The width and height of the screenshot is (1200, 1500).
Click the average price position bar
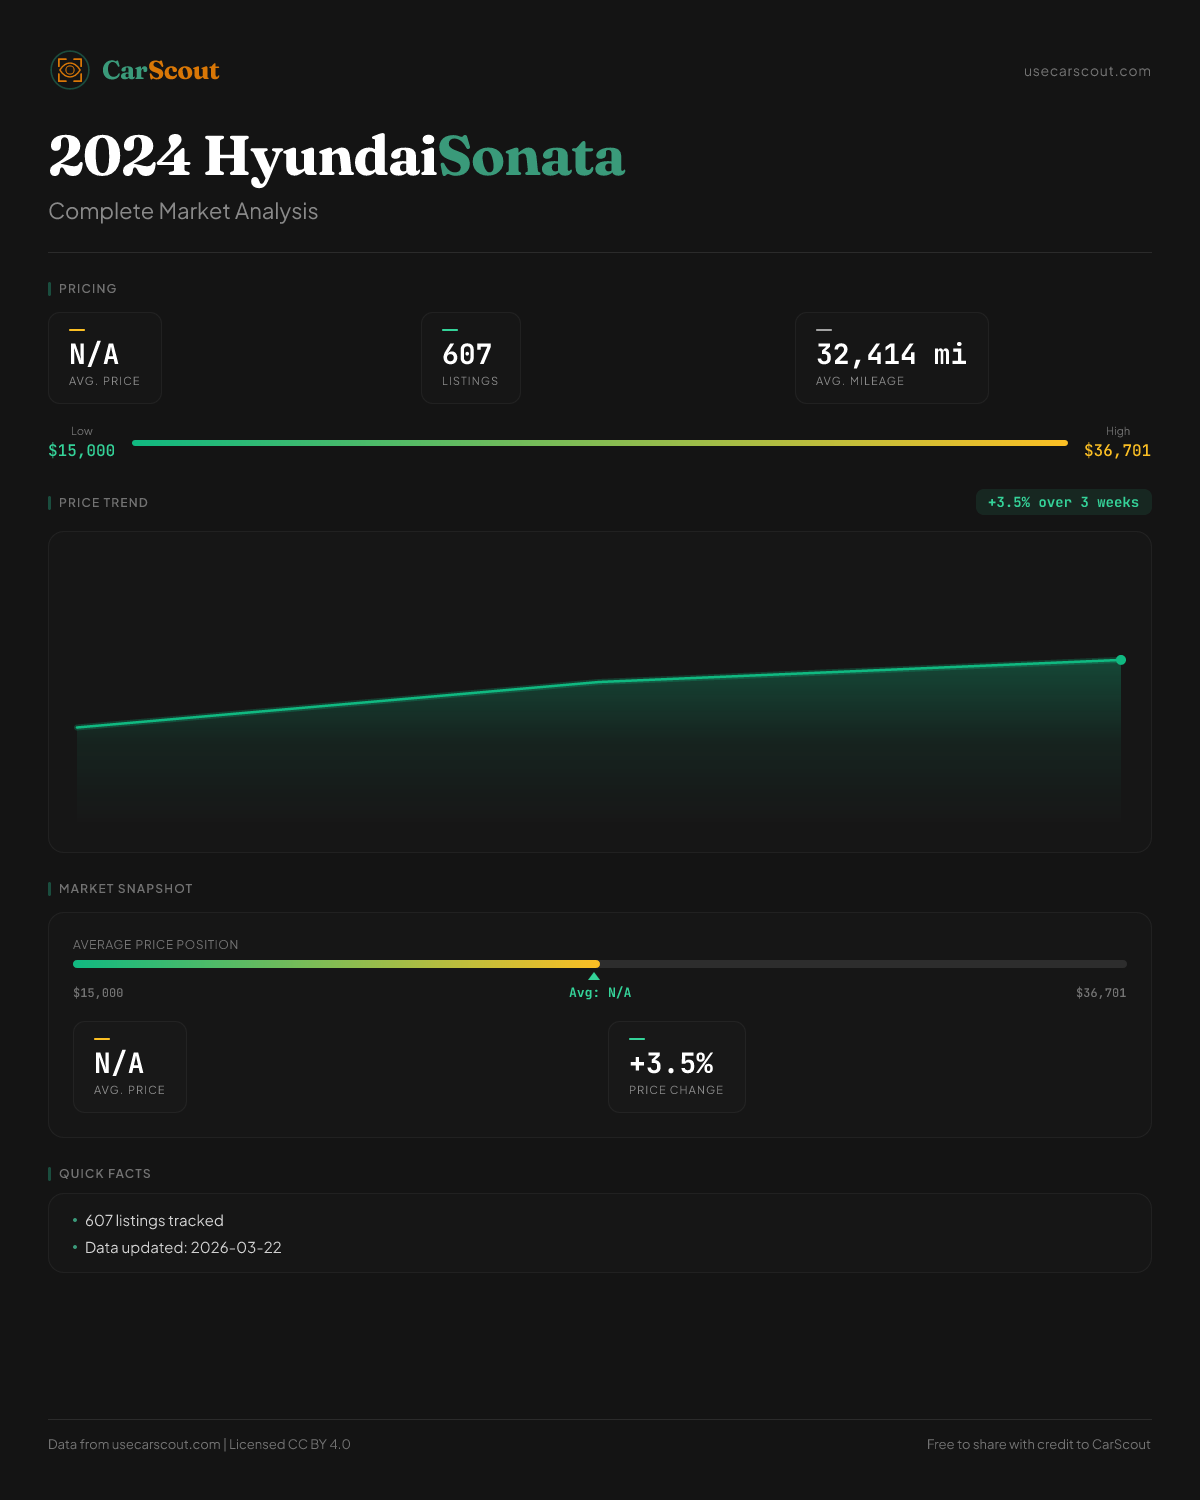click(600, 964)
